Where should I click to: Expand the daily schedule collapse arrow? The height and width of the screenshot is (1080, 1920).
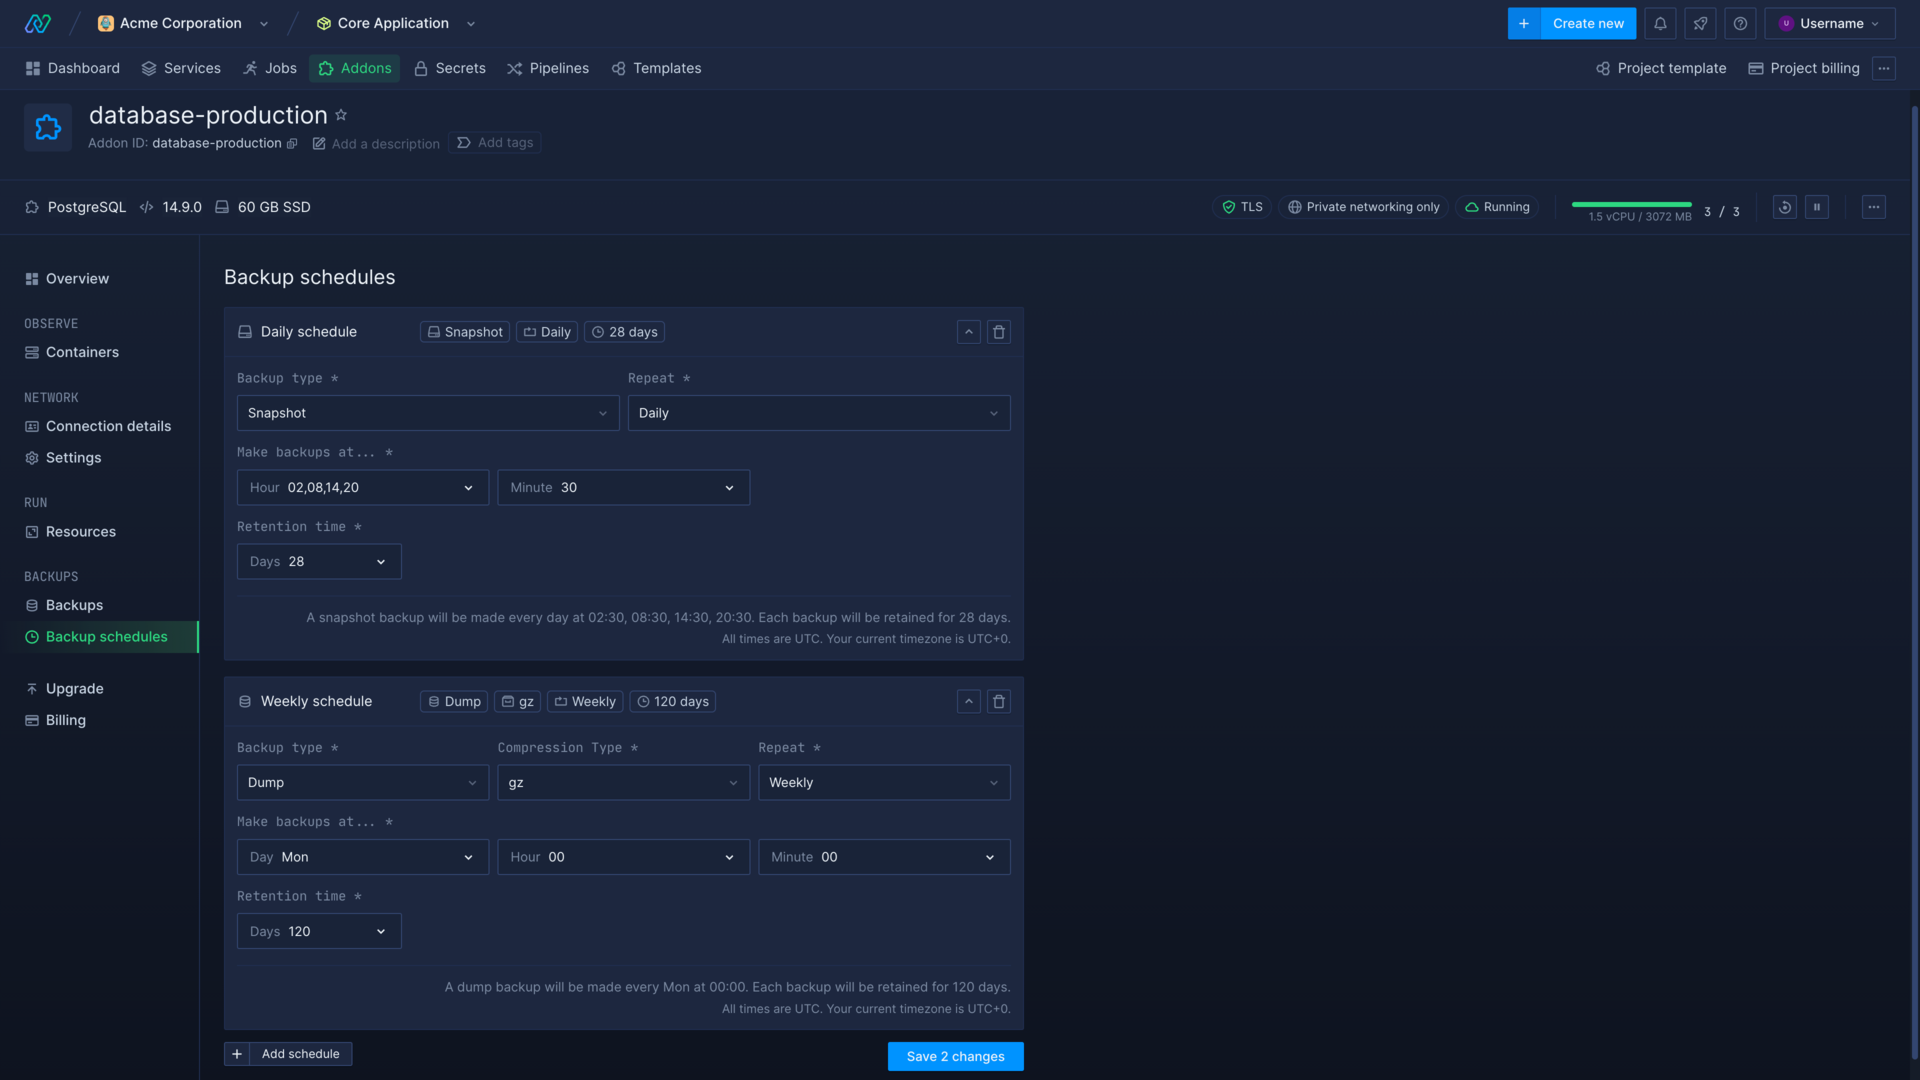coord(969,331)
